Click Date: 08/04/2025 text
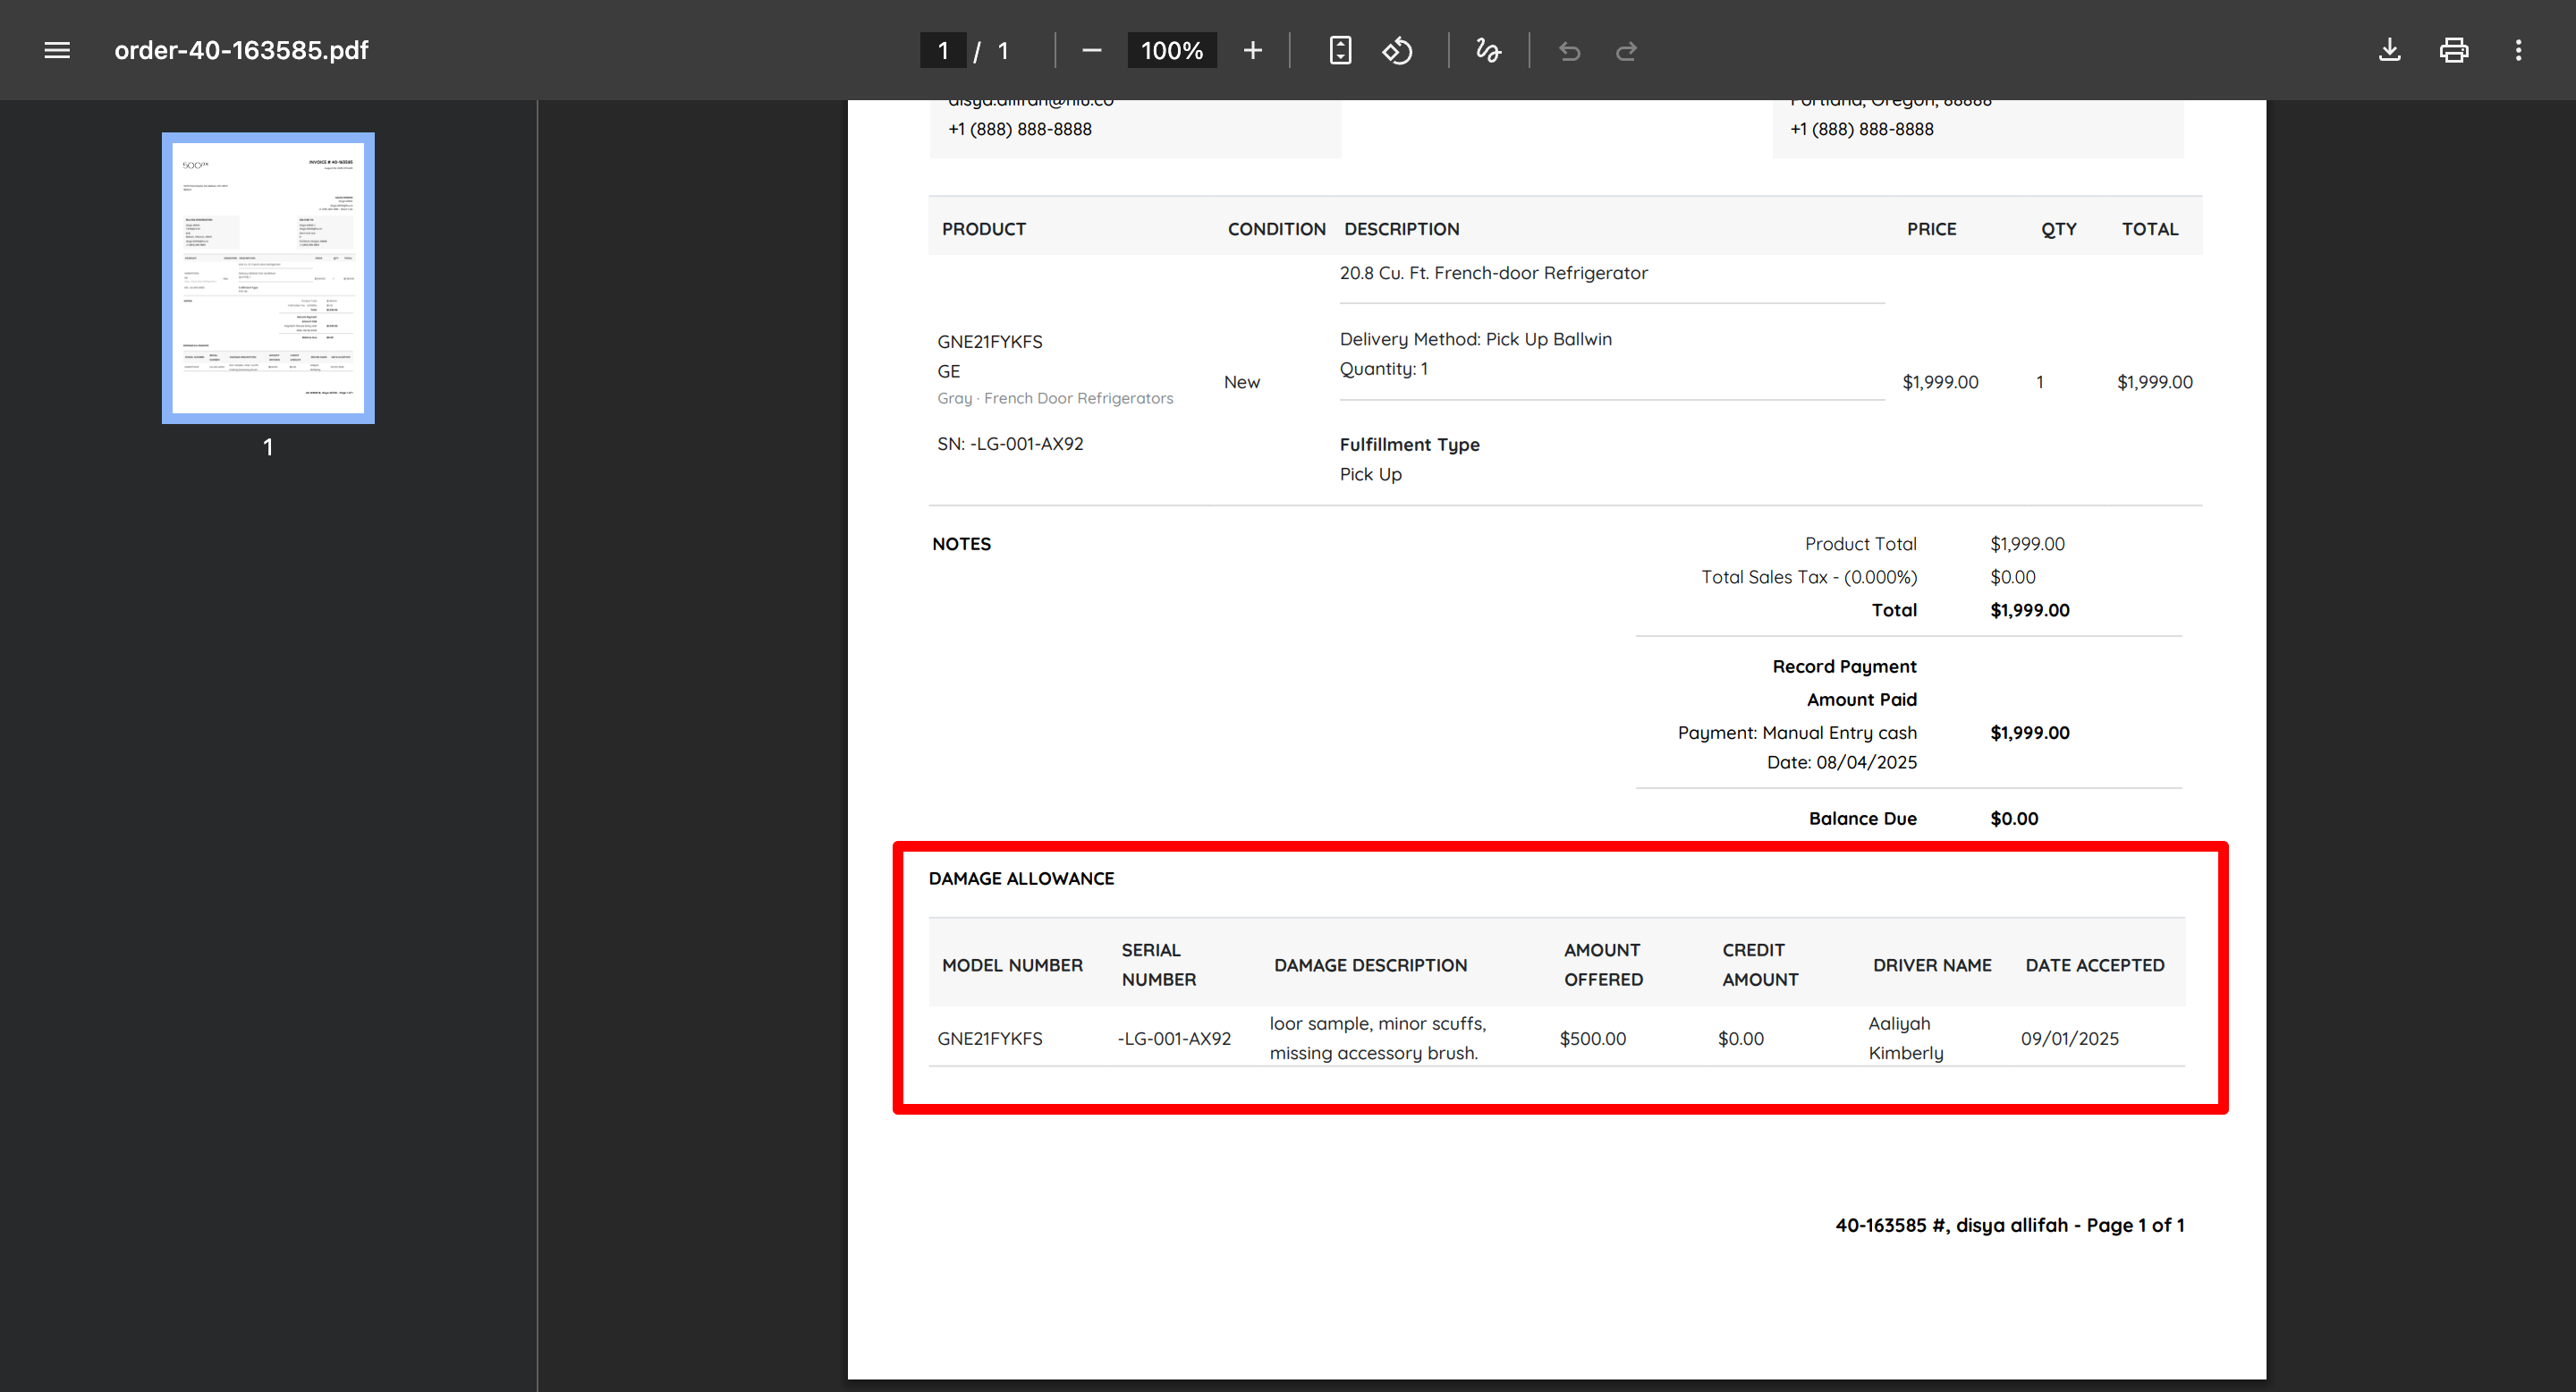Image resolution: width=2576 pixels, height=1392 pixels. pyautogui.click(x=1841, y=762)
